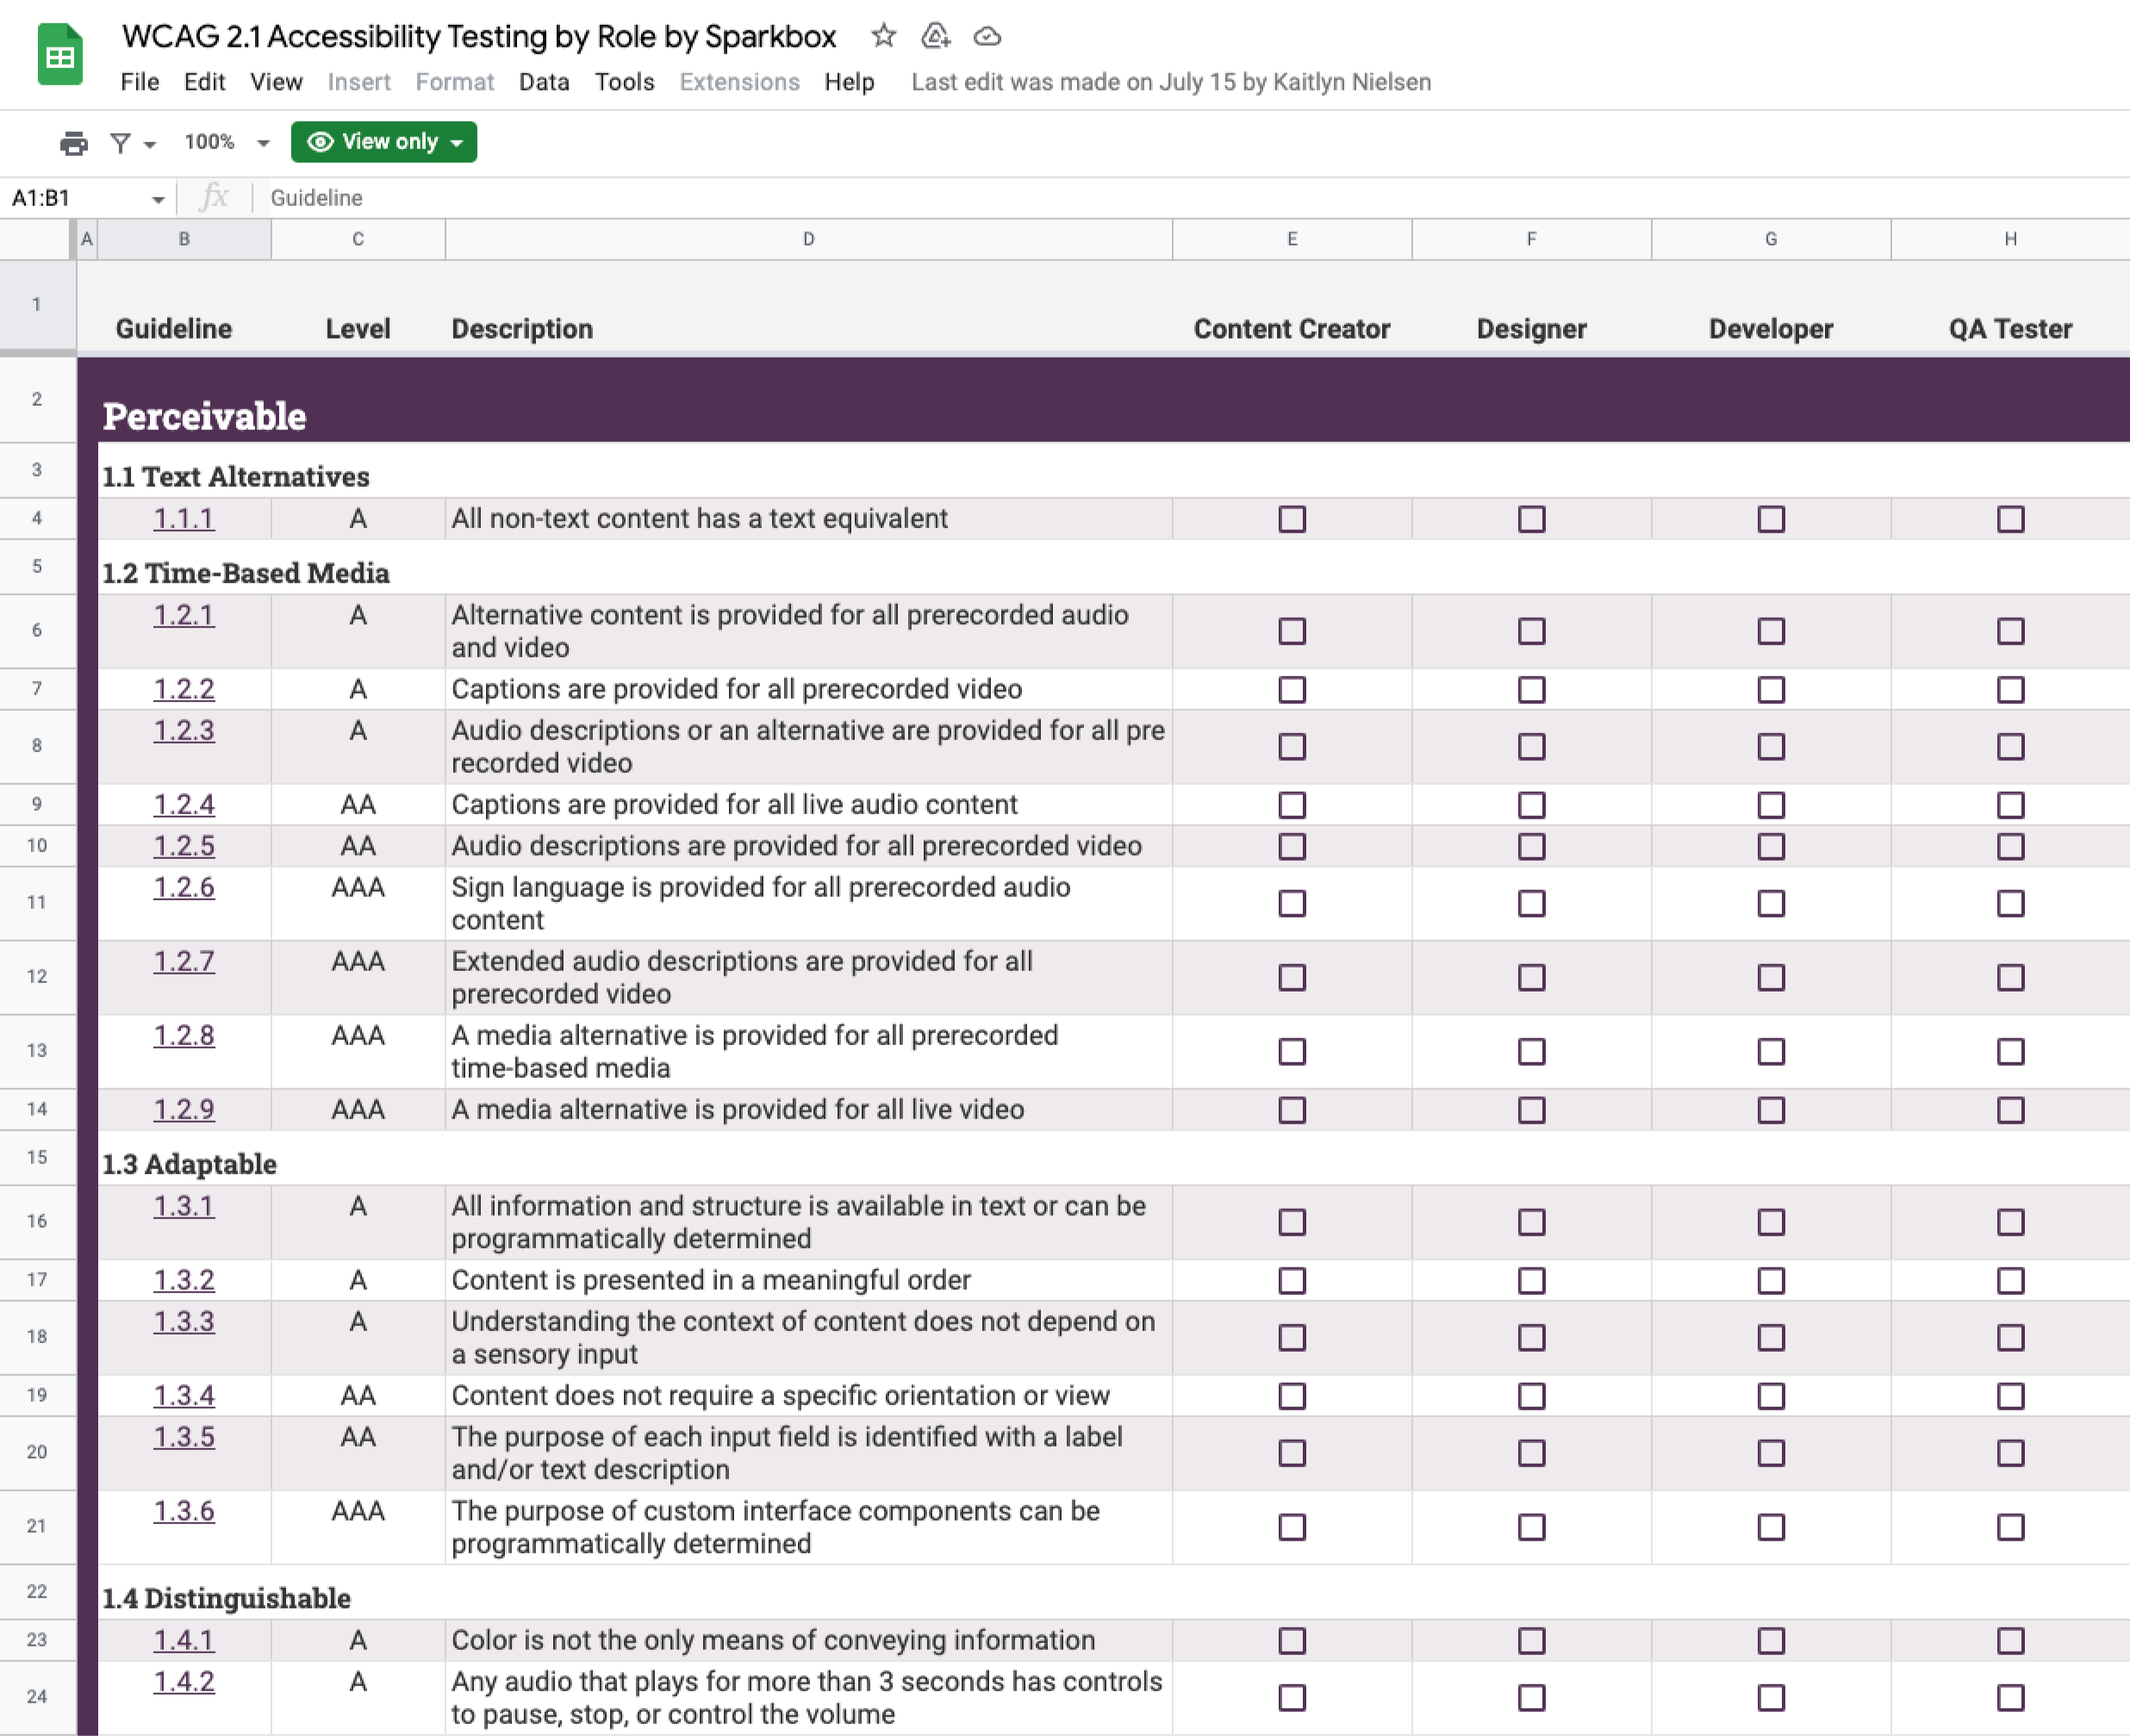This screenshot has height=1736, width=2130.
Task: Open the Data menu
Action: [x=543, y=82]
